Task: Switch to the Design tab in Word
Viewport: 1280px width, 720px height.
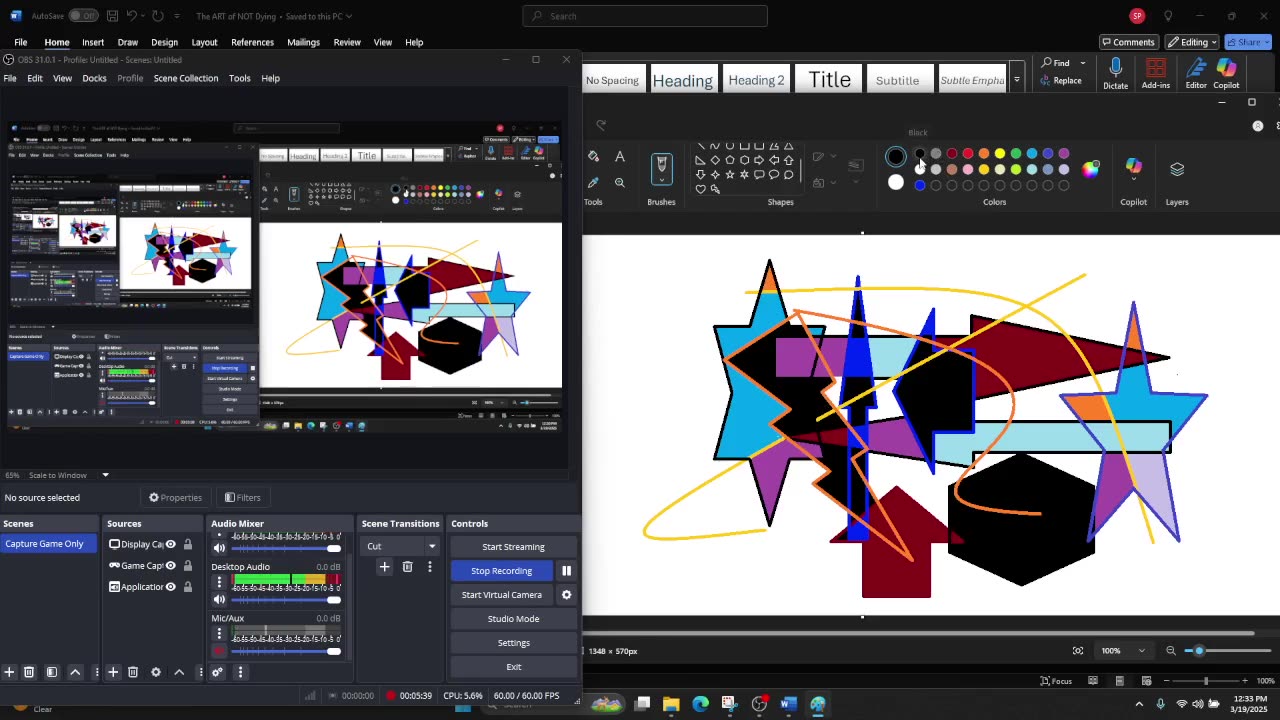Action: tap(164, 42)
